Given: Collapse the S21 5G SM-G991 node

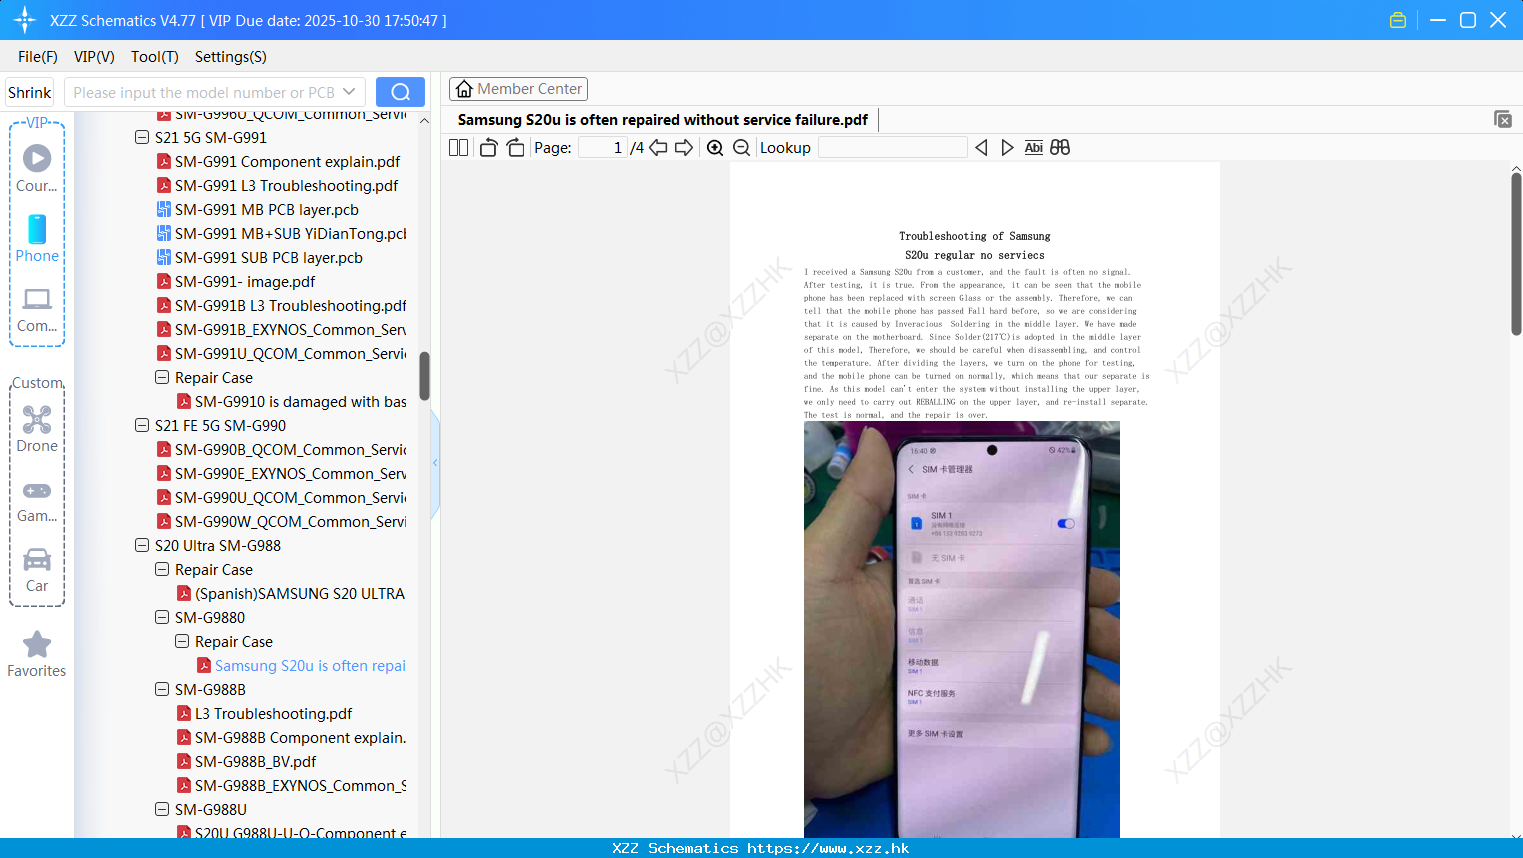Looking at the screenshot, I should point(142,137).
